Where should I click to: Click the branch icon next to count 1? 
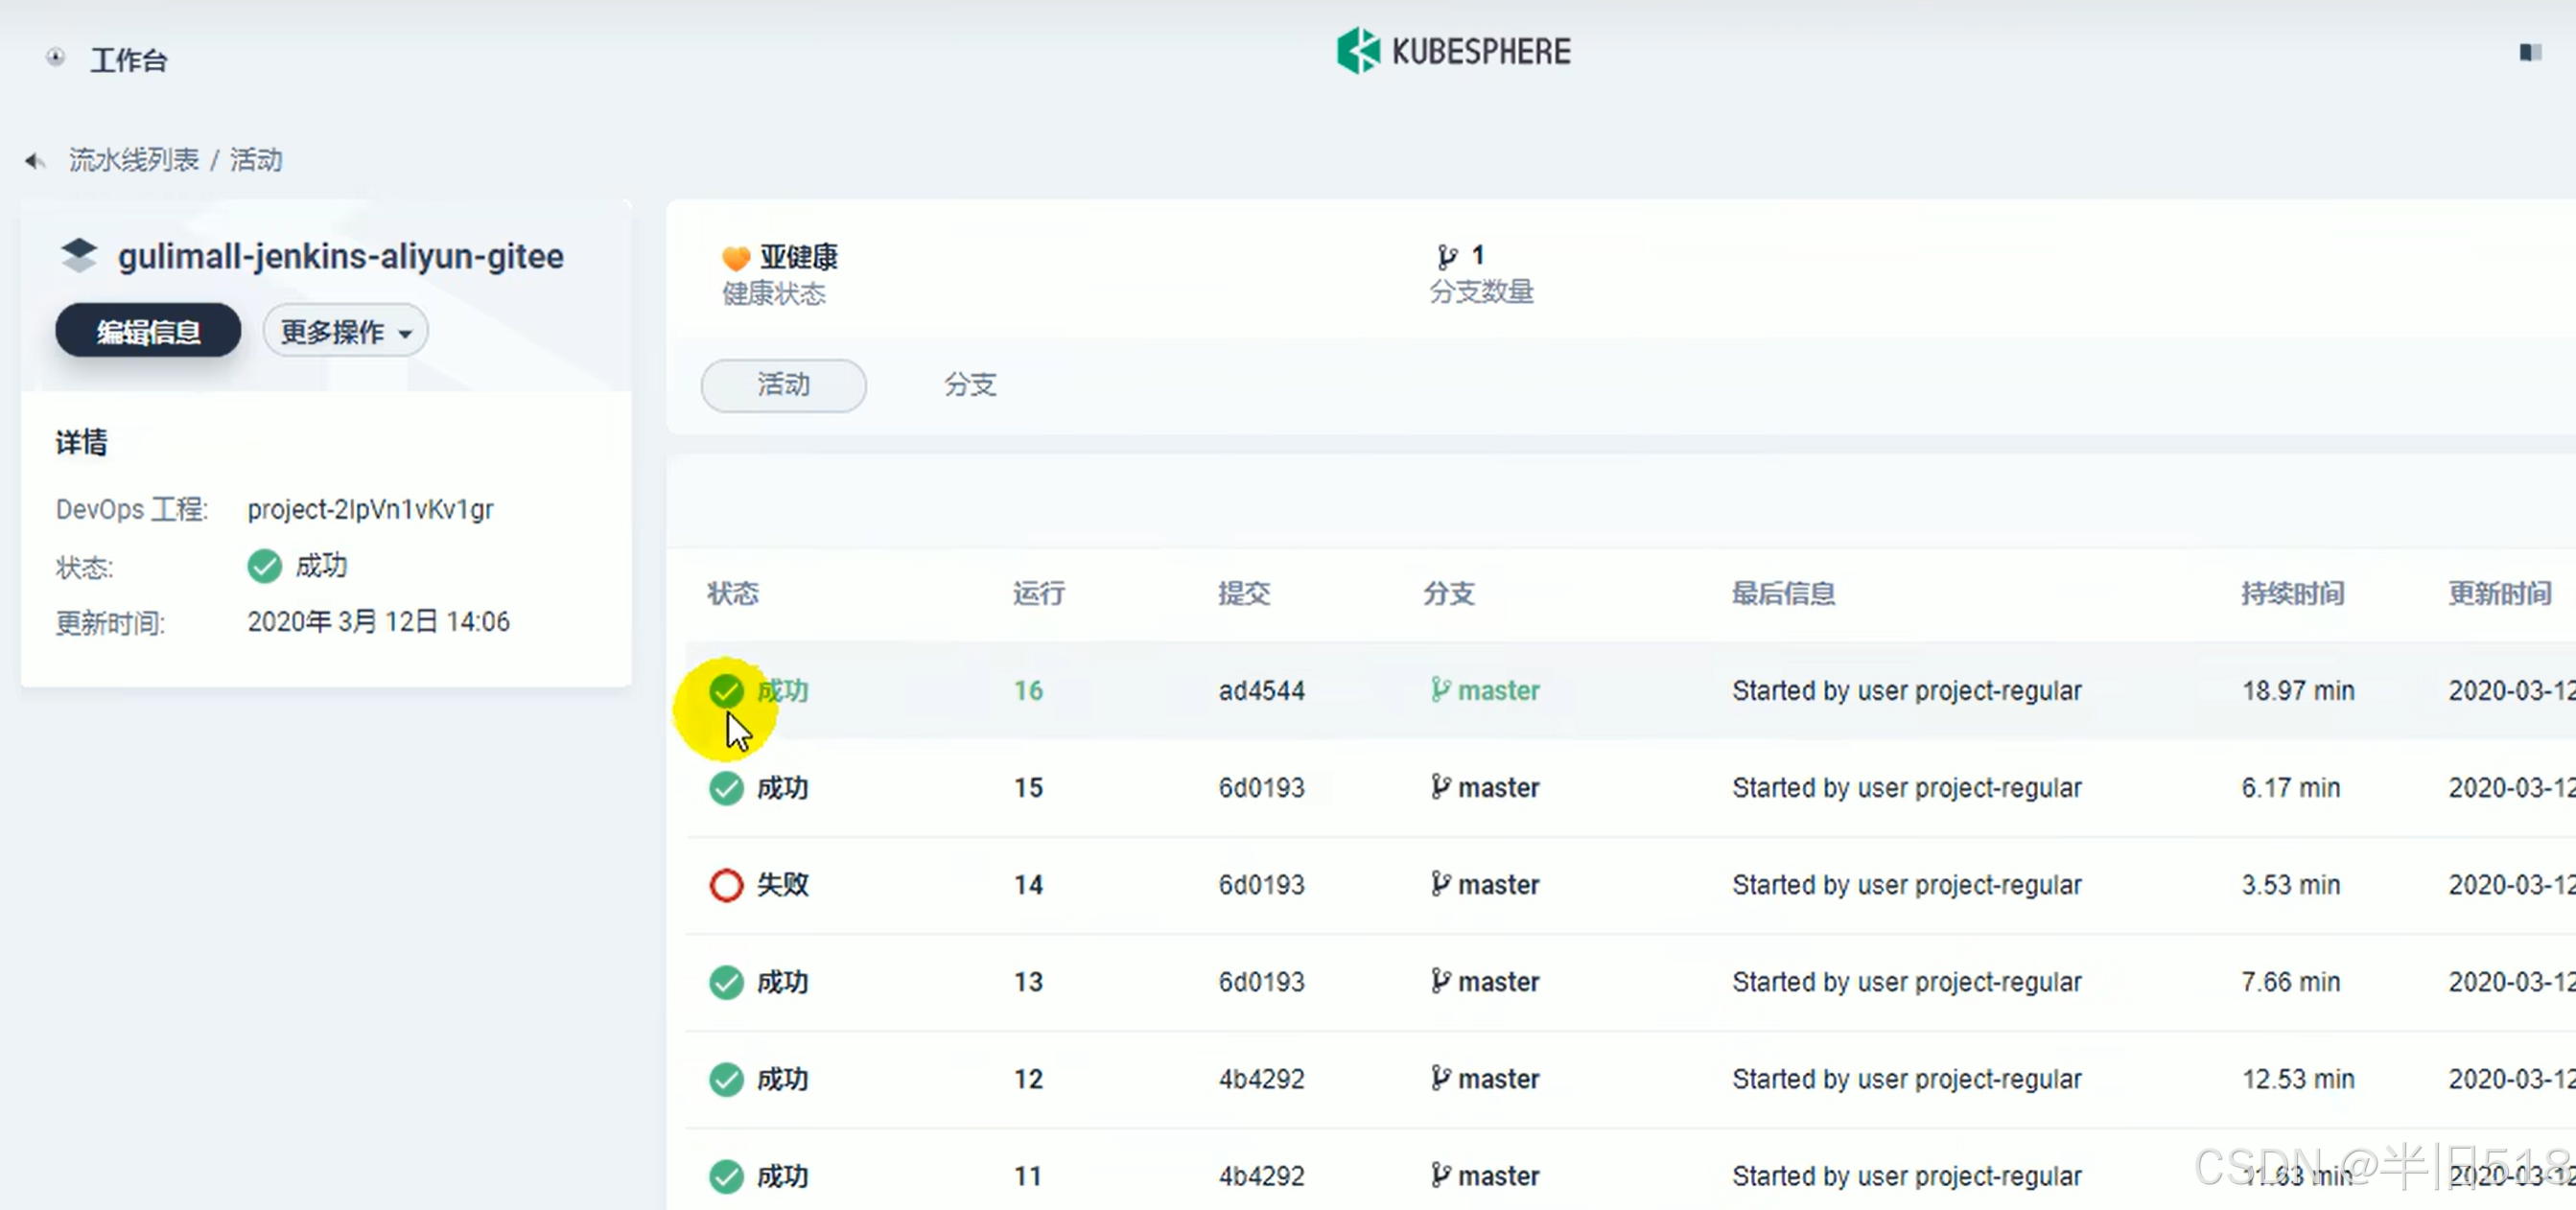click(x=1447, y=257)
